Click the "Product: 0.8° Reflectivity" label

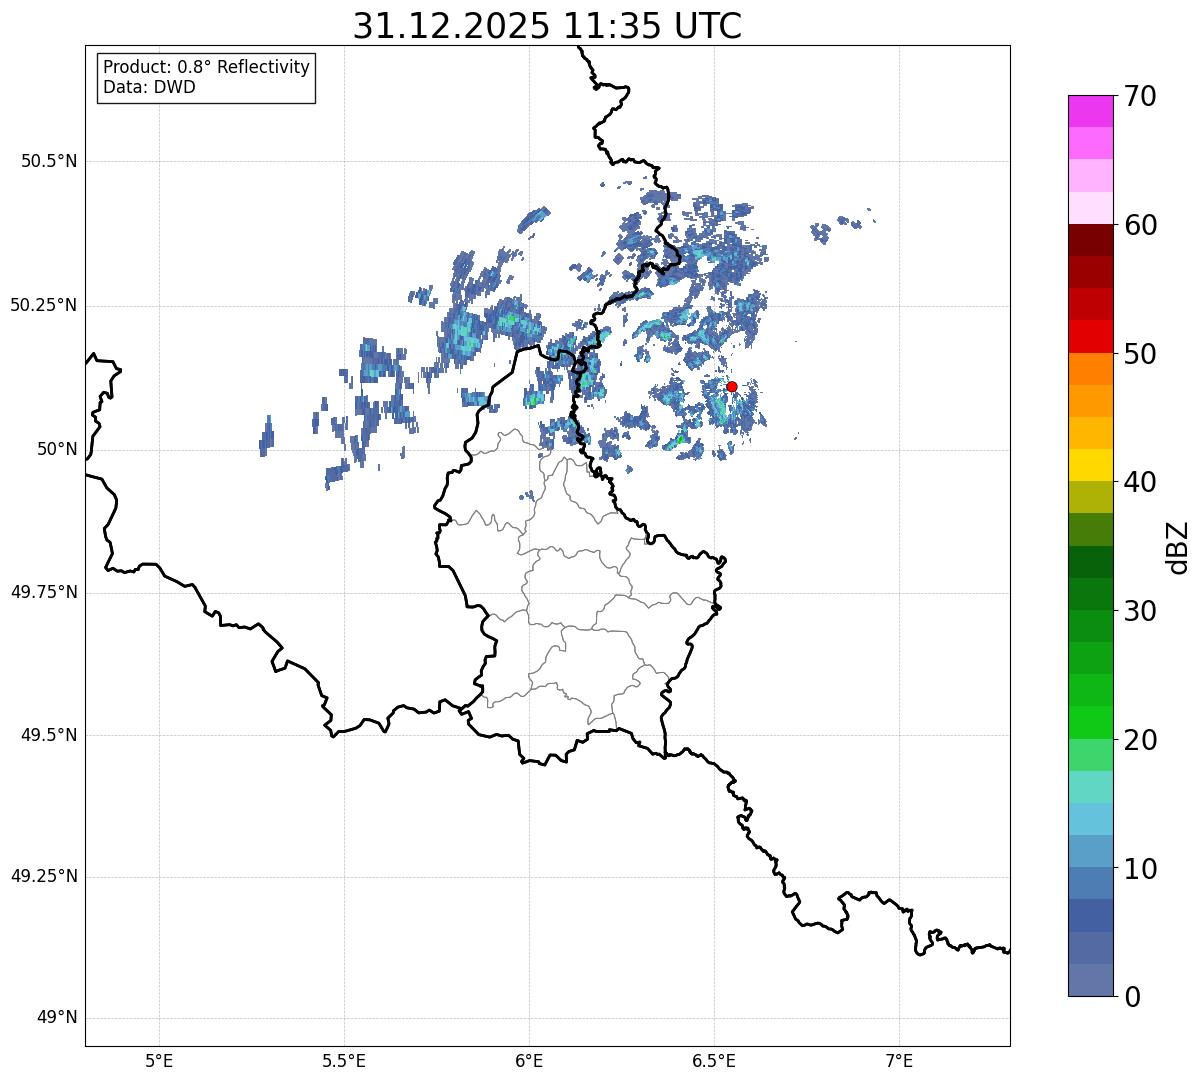coord(207,67)
